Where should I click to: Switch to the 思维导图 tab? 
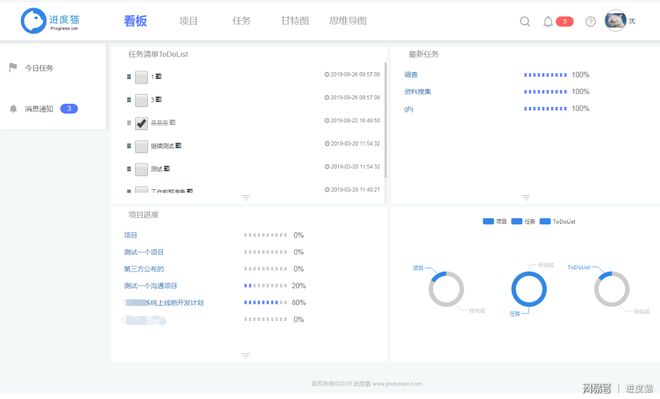click(348, 21)
